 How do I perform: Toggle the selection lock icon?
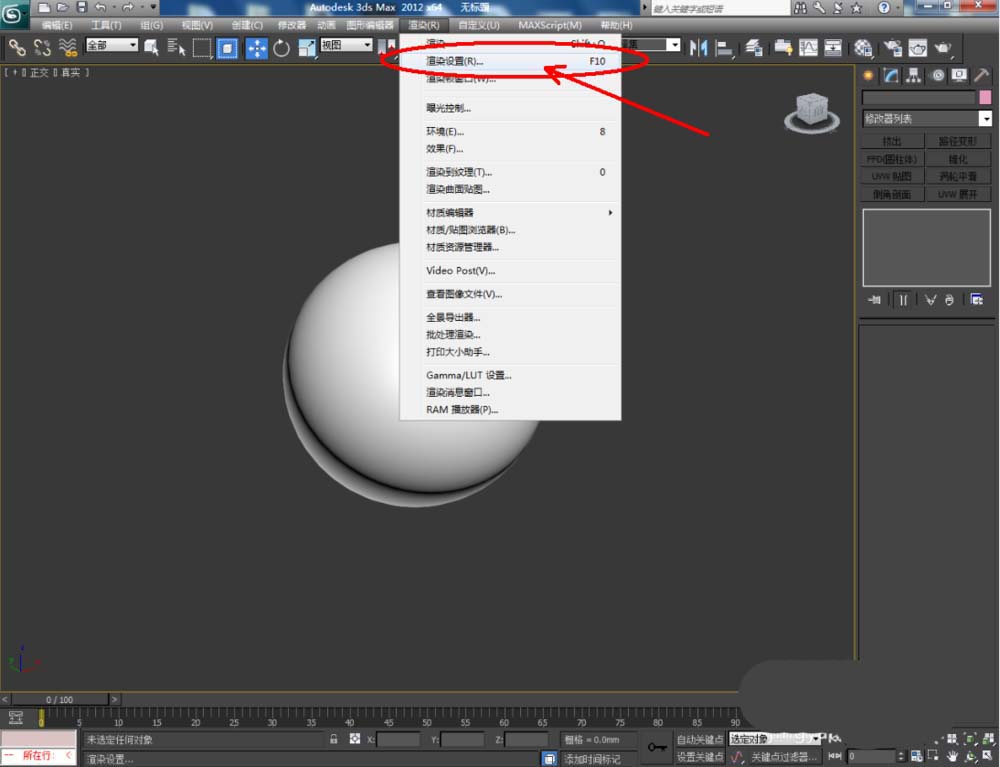tap(334, 739)
